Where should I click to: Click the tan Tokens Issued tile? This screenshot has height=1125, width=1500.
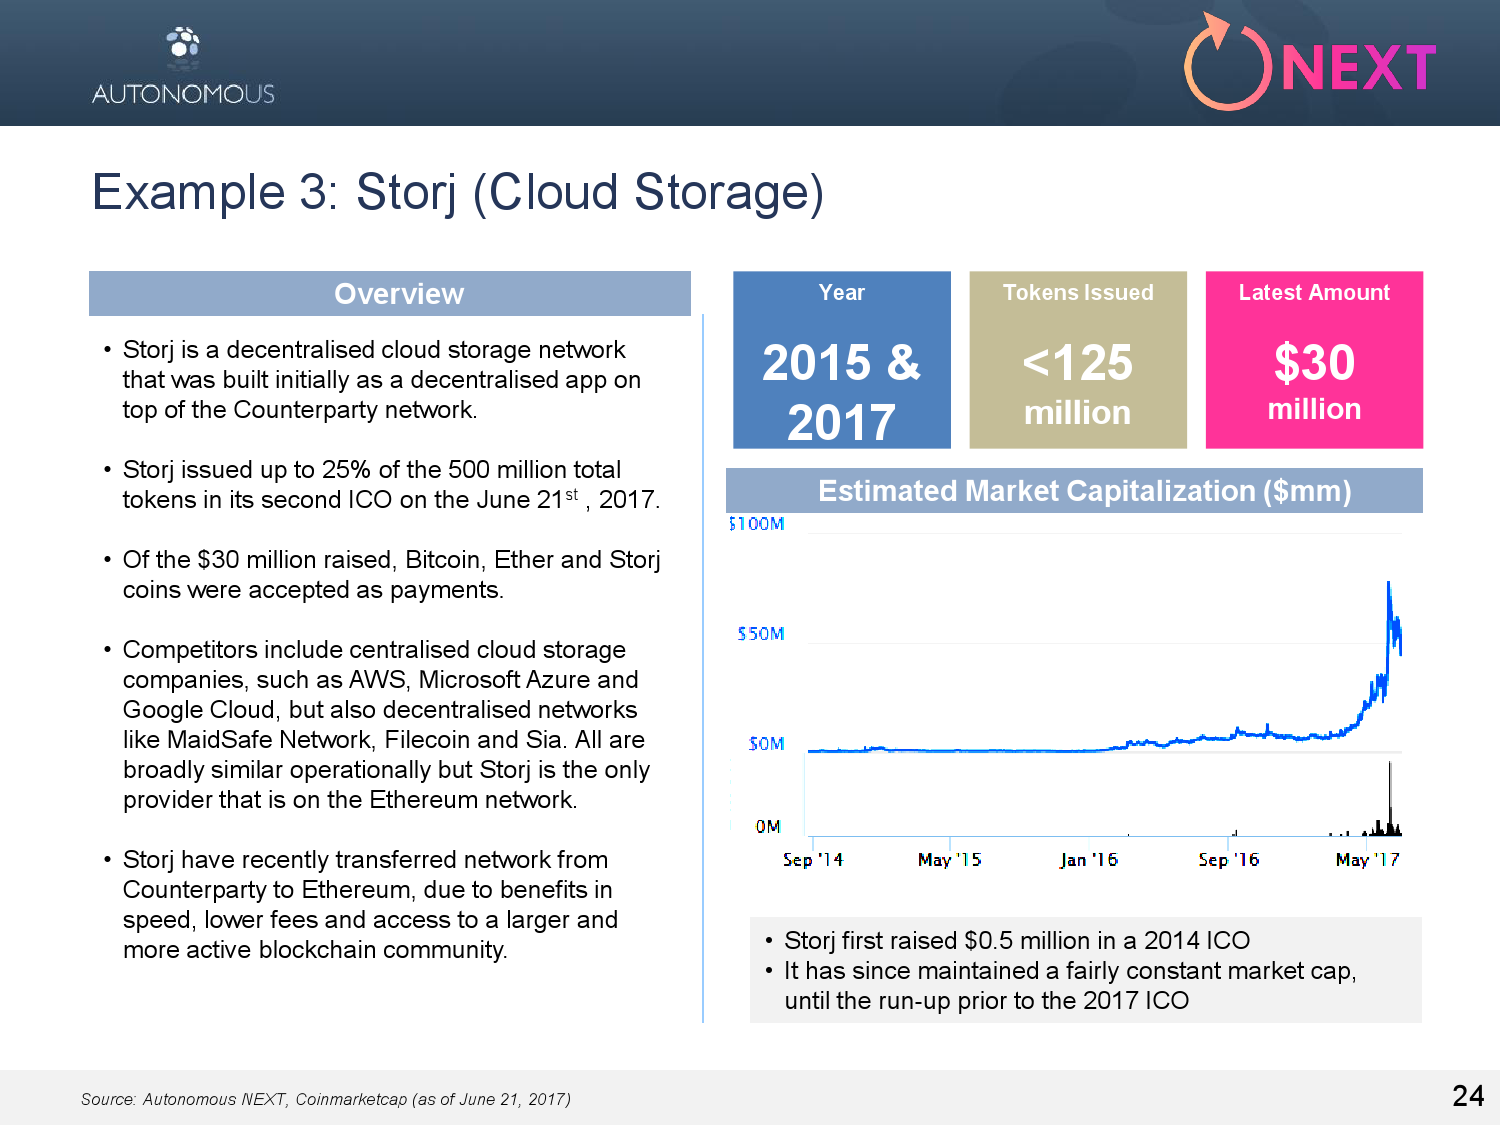[1077, 360]
